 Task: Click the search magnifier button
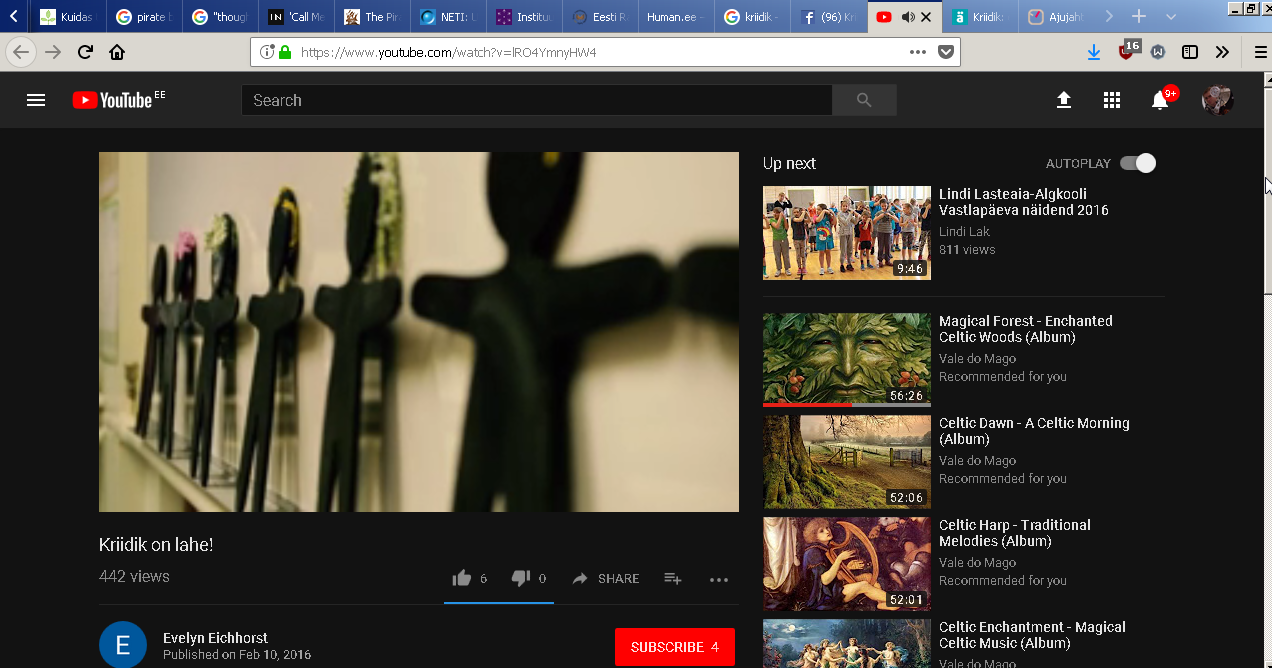(864, 100)
